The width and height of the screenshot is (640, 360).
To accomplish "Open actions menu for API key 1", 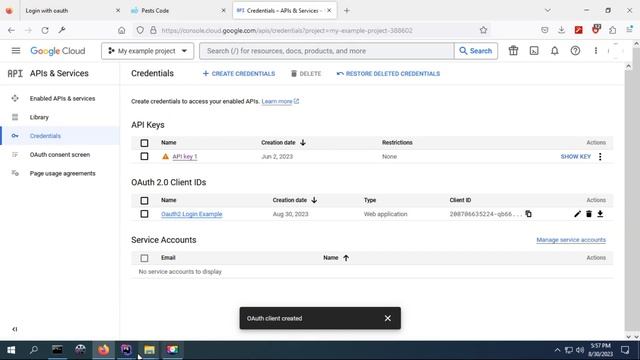I will pyautogui.click(x=600, y=156).
